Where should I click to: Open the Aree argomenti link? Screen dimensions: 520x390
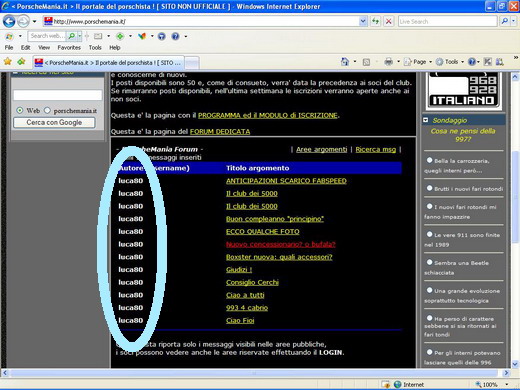click(321, 149)
